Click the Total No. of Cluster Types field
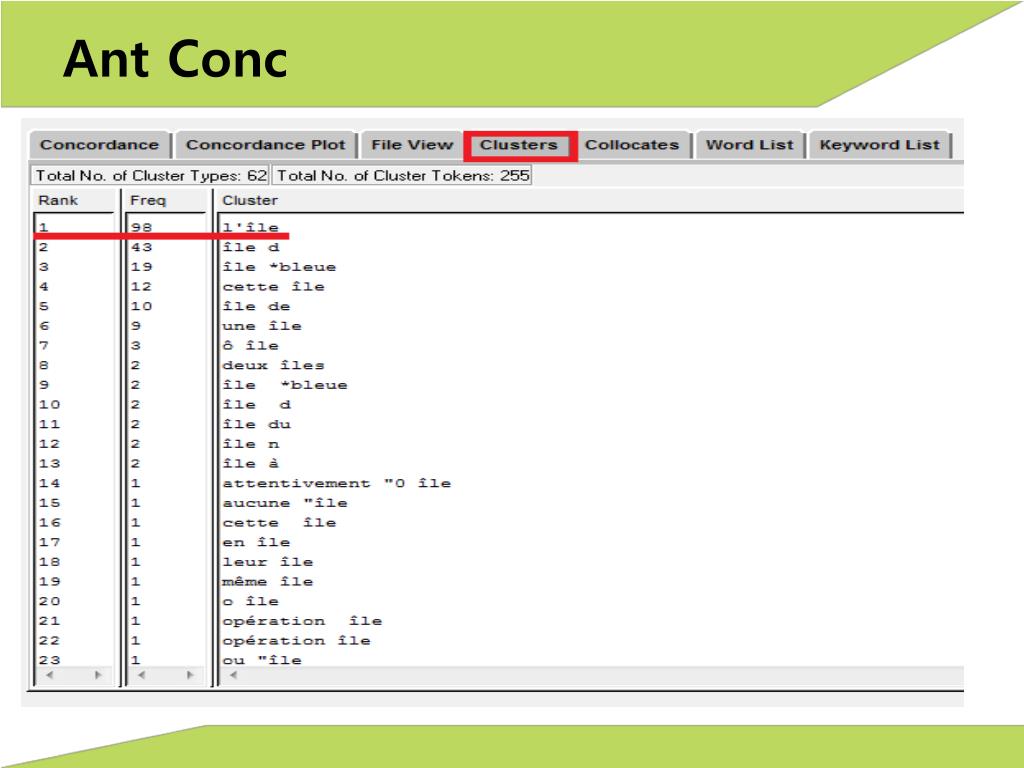Screen dimensions: 1024x768 pos(151,176)
